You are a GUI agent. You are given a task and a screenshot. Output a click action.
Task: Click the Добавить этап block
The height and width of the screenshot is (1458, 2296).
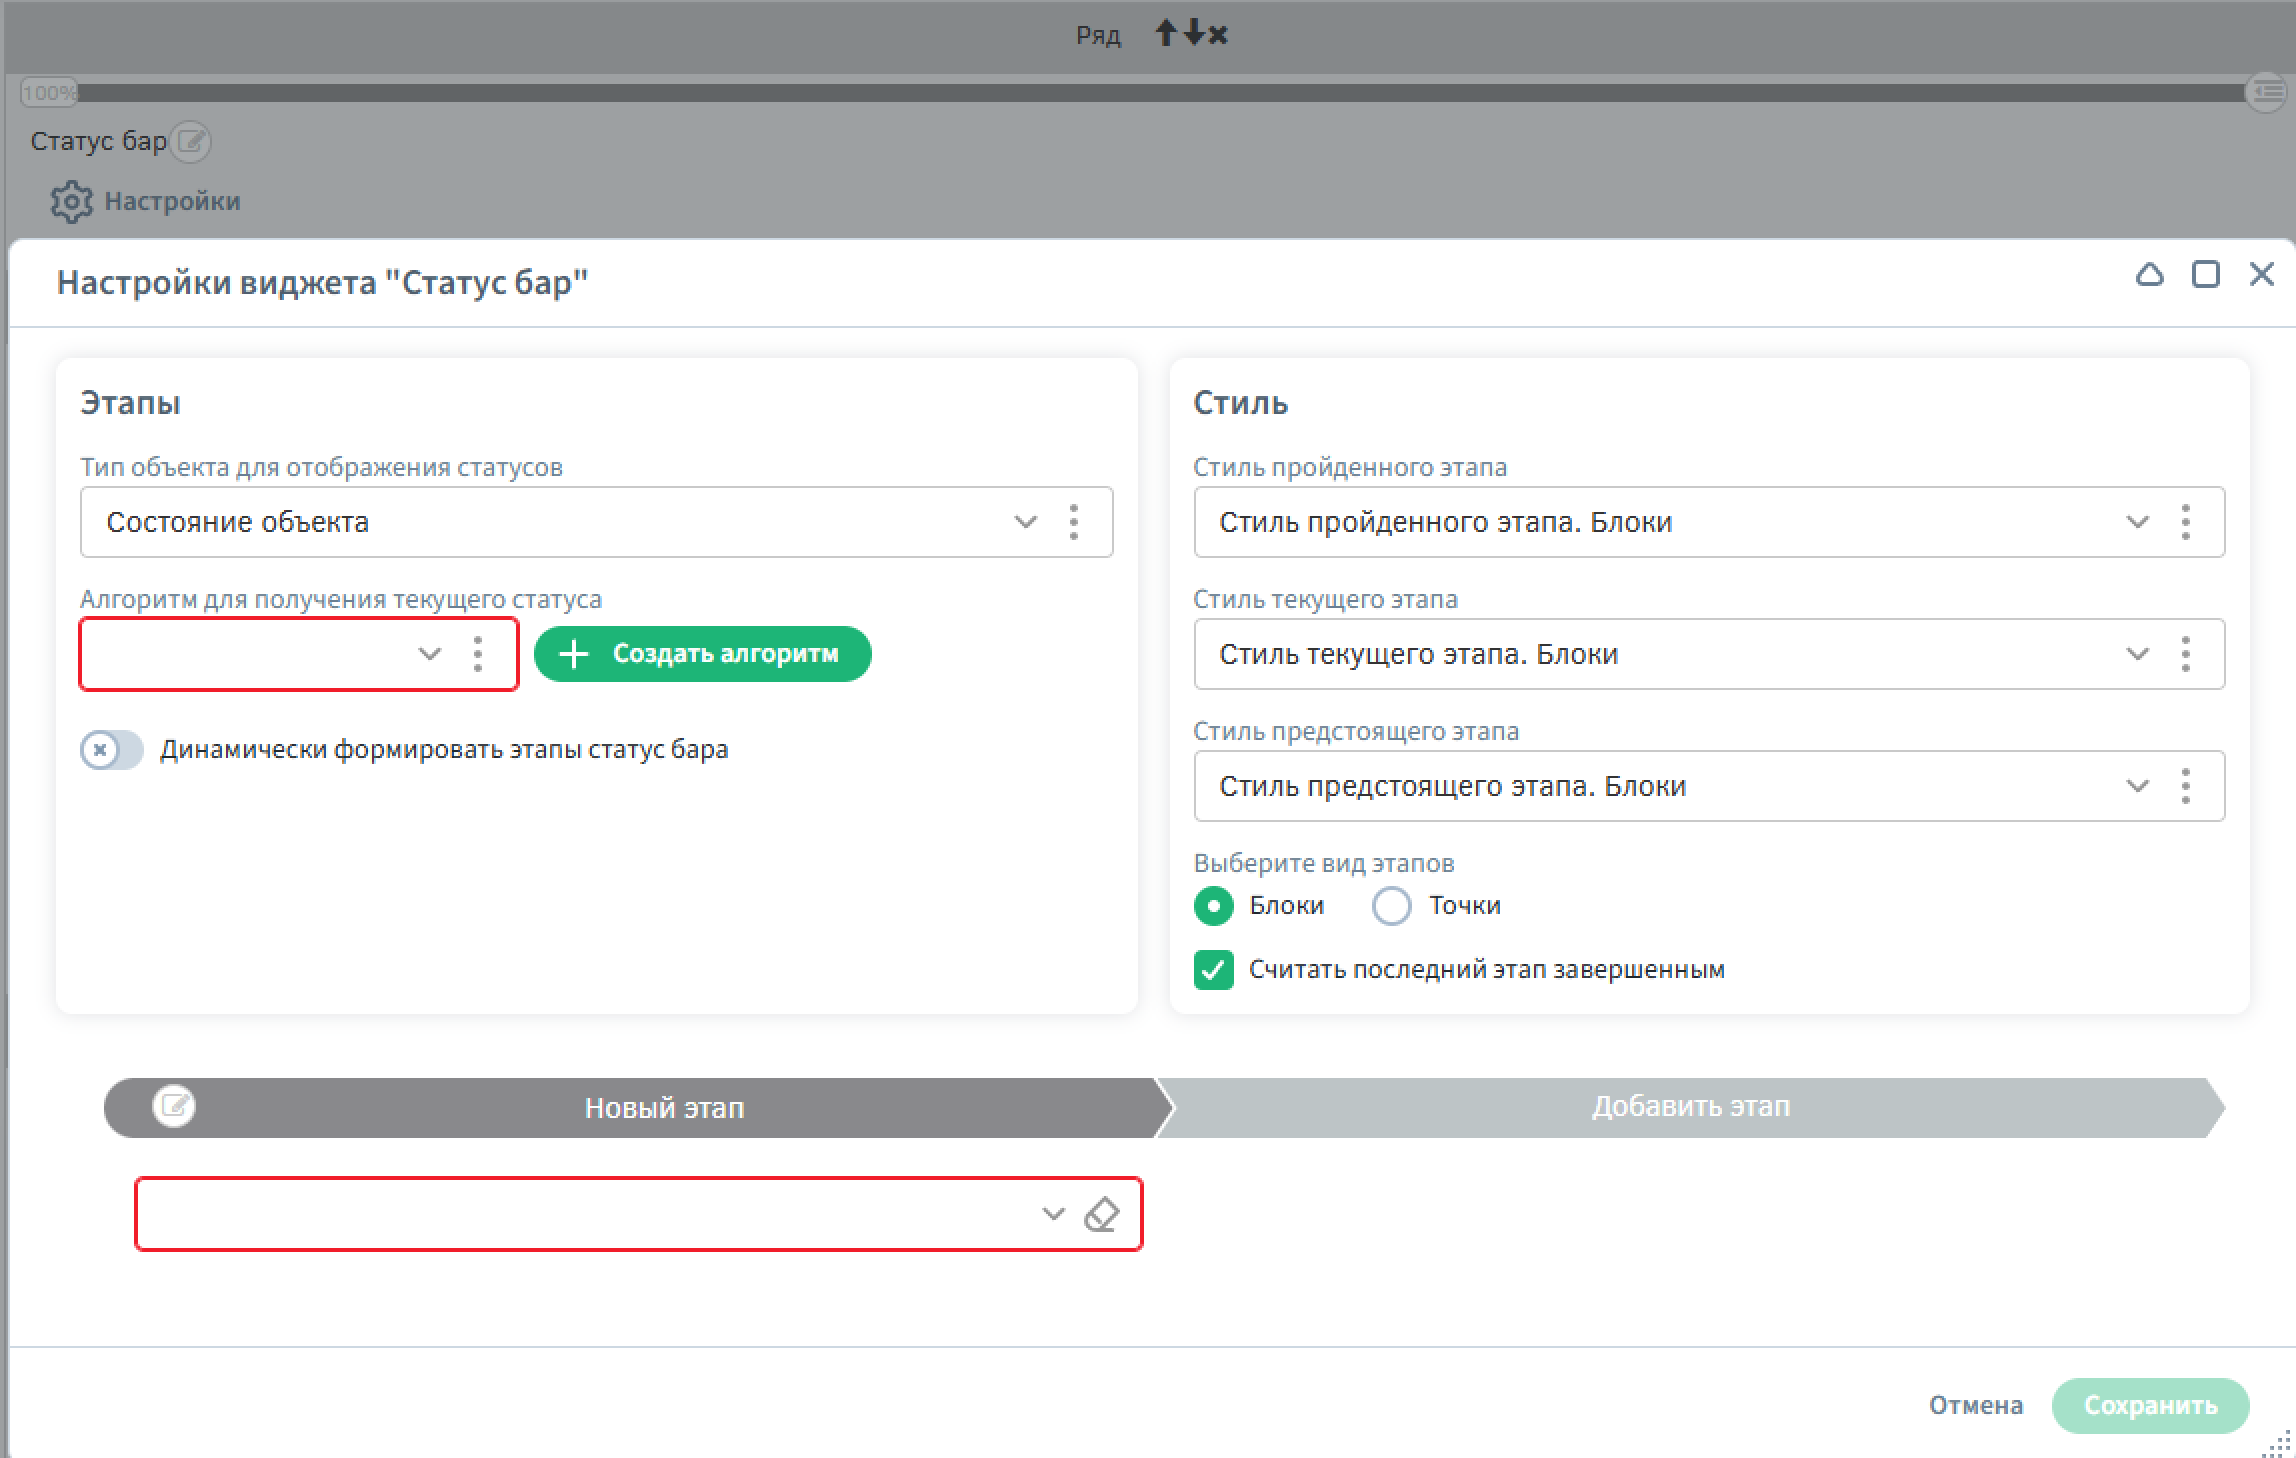tap(1690, 1107)
